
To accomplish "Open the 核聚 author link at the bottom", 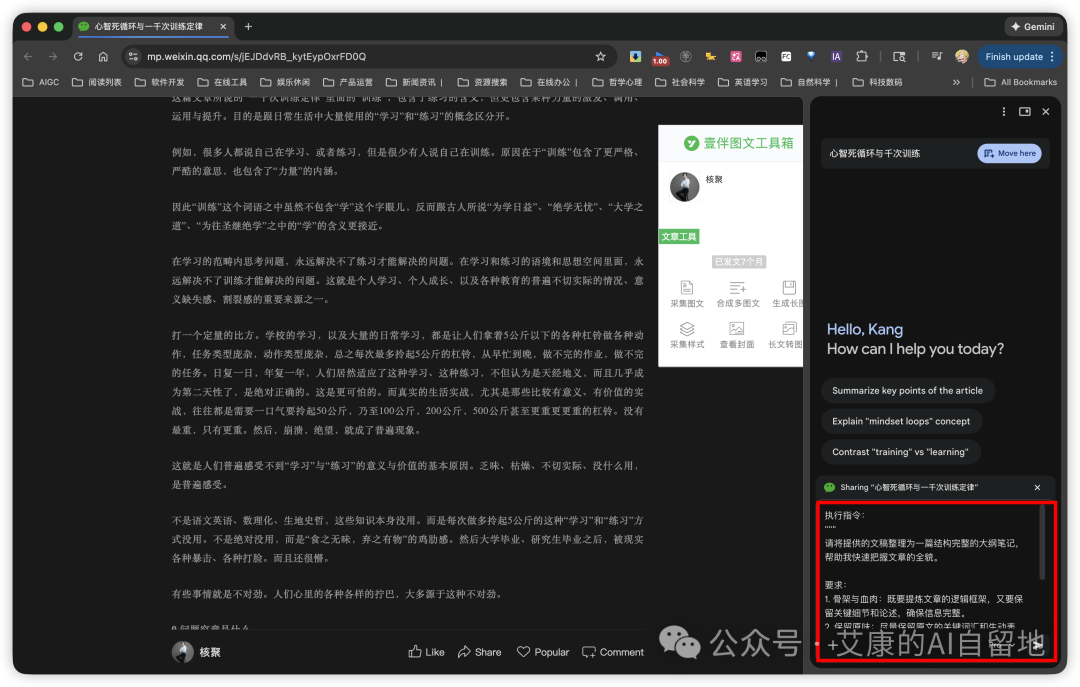I will [196, 652].
